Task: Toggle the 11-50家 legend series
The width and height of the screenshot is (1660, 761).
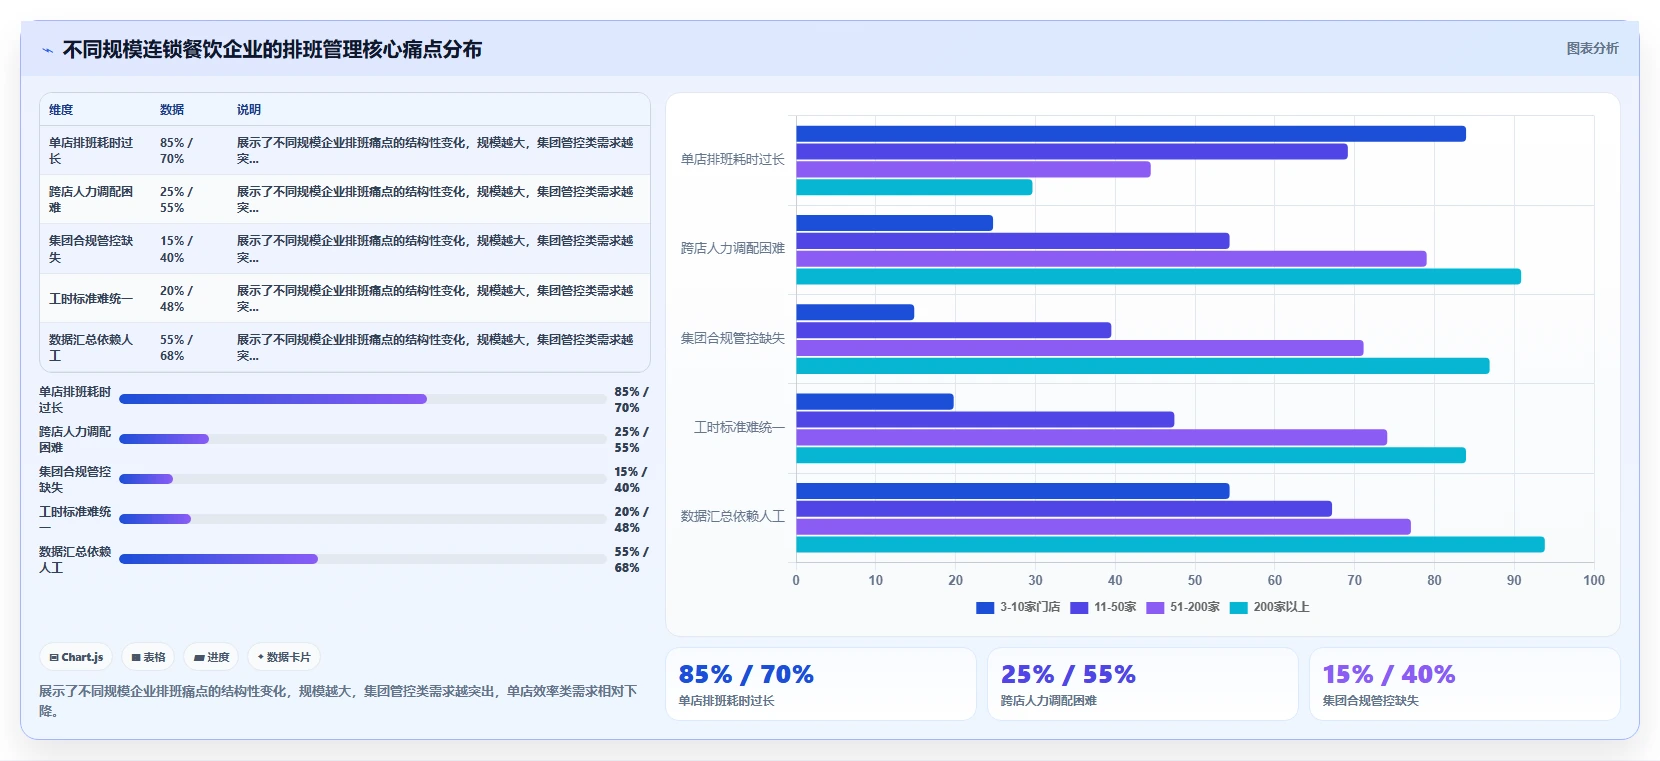Action: (x=1103, y=607)
